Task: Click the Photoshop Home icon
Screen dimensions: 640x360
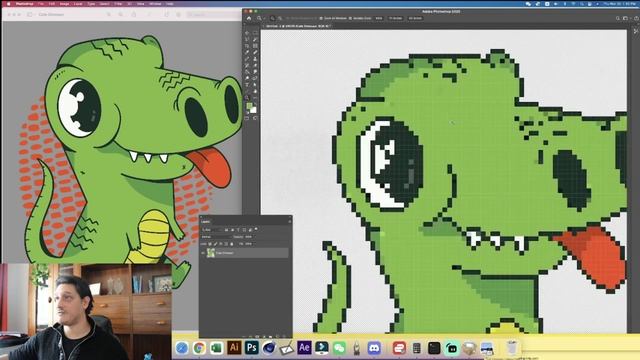Action: (x=249, y=18)
